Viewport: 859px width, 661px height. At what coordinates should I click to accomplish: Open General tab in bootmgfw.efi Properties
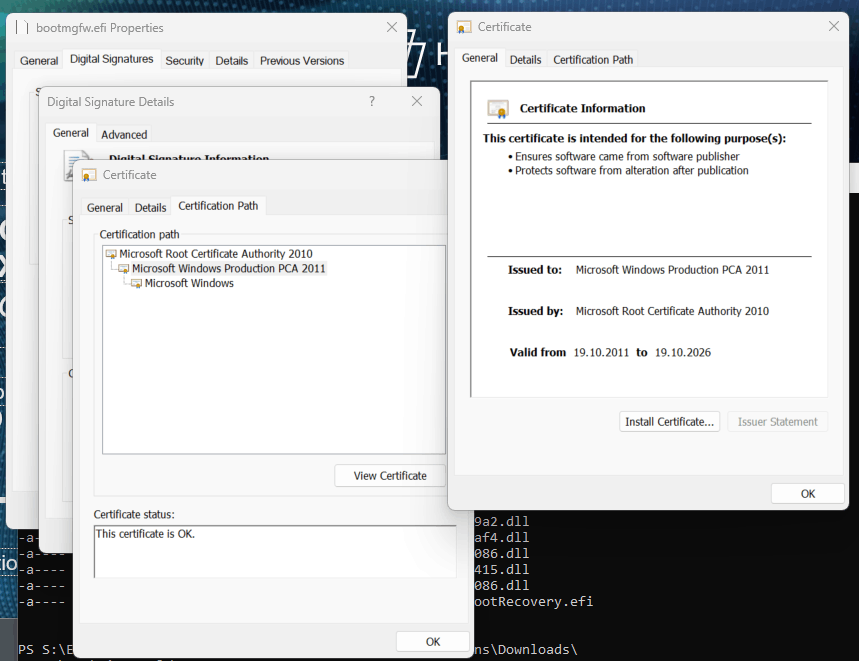[x=39, y=61]
